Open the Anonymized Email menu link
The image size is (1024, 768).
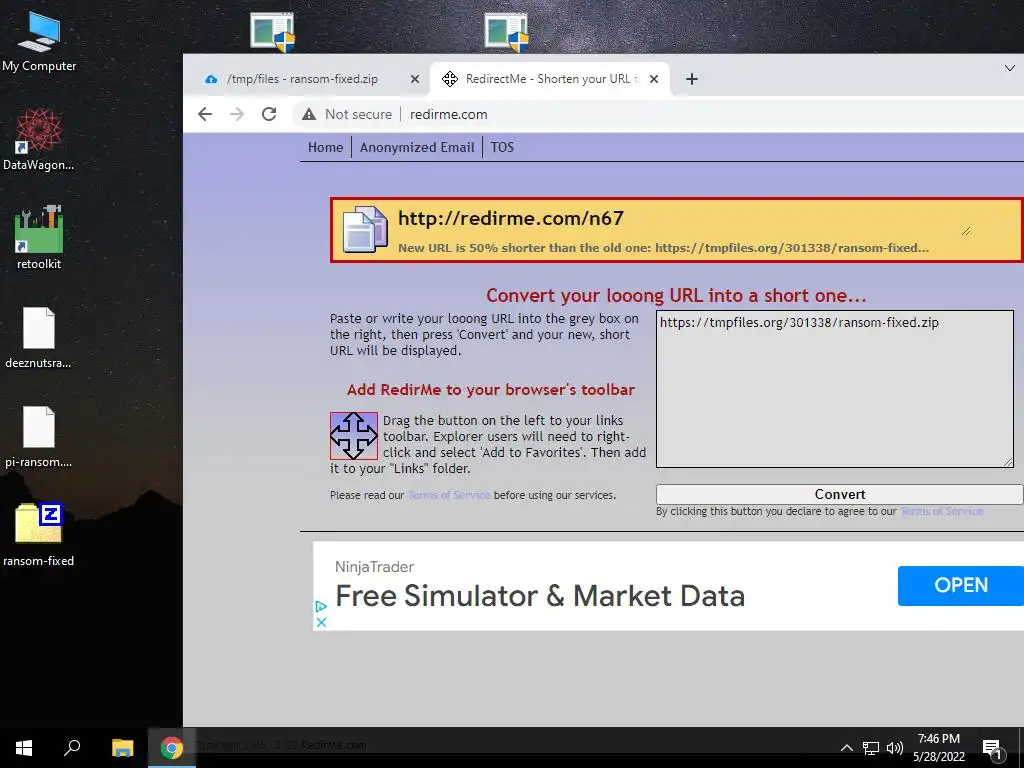pos(417,148)
